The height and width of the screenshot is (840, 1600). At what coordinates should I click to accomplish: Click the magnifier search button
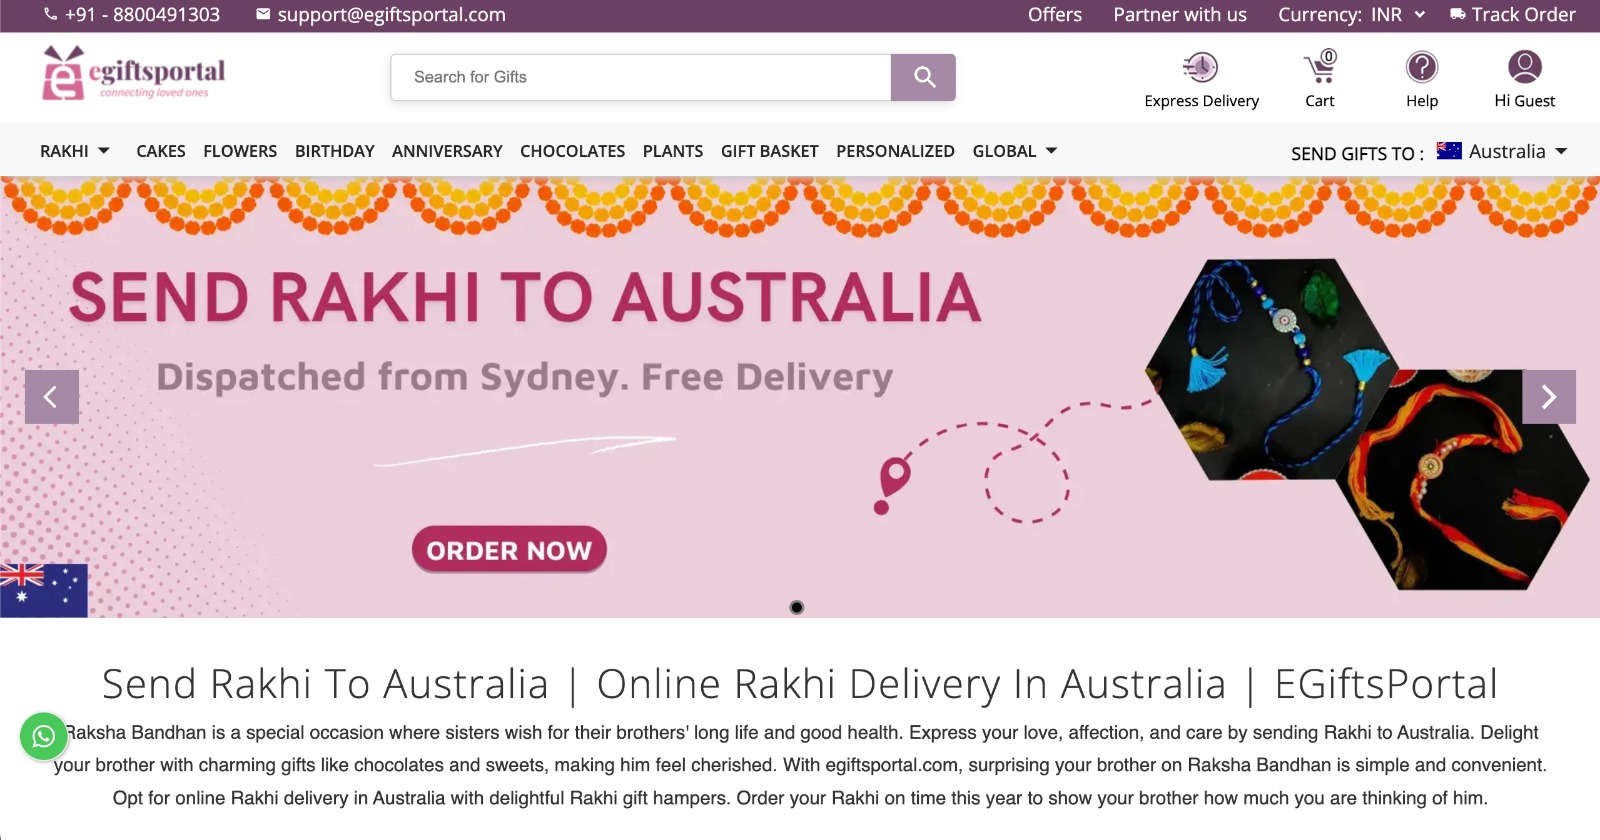[x=923, y=77]
